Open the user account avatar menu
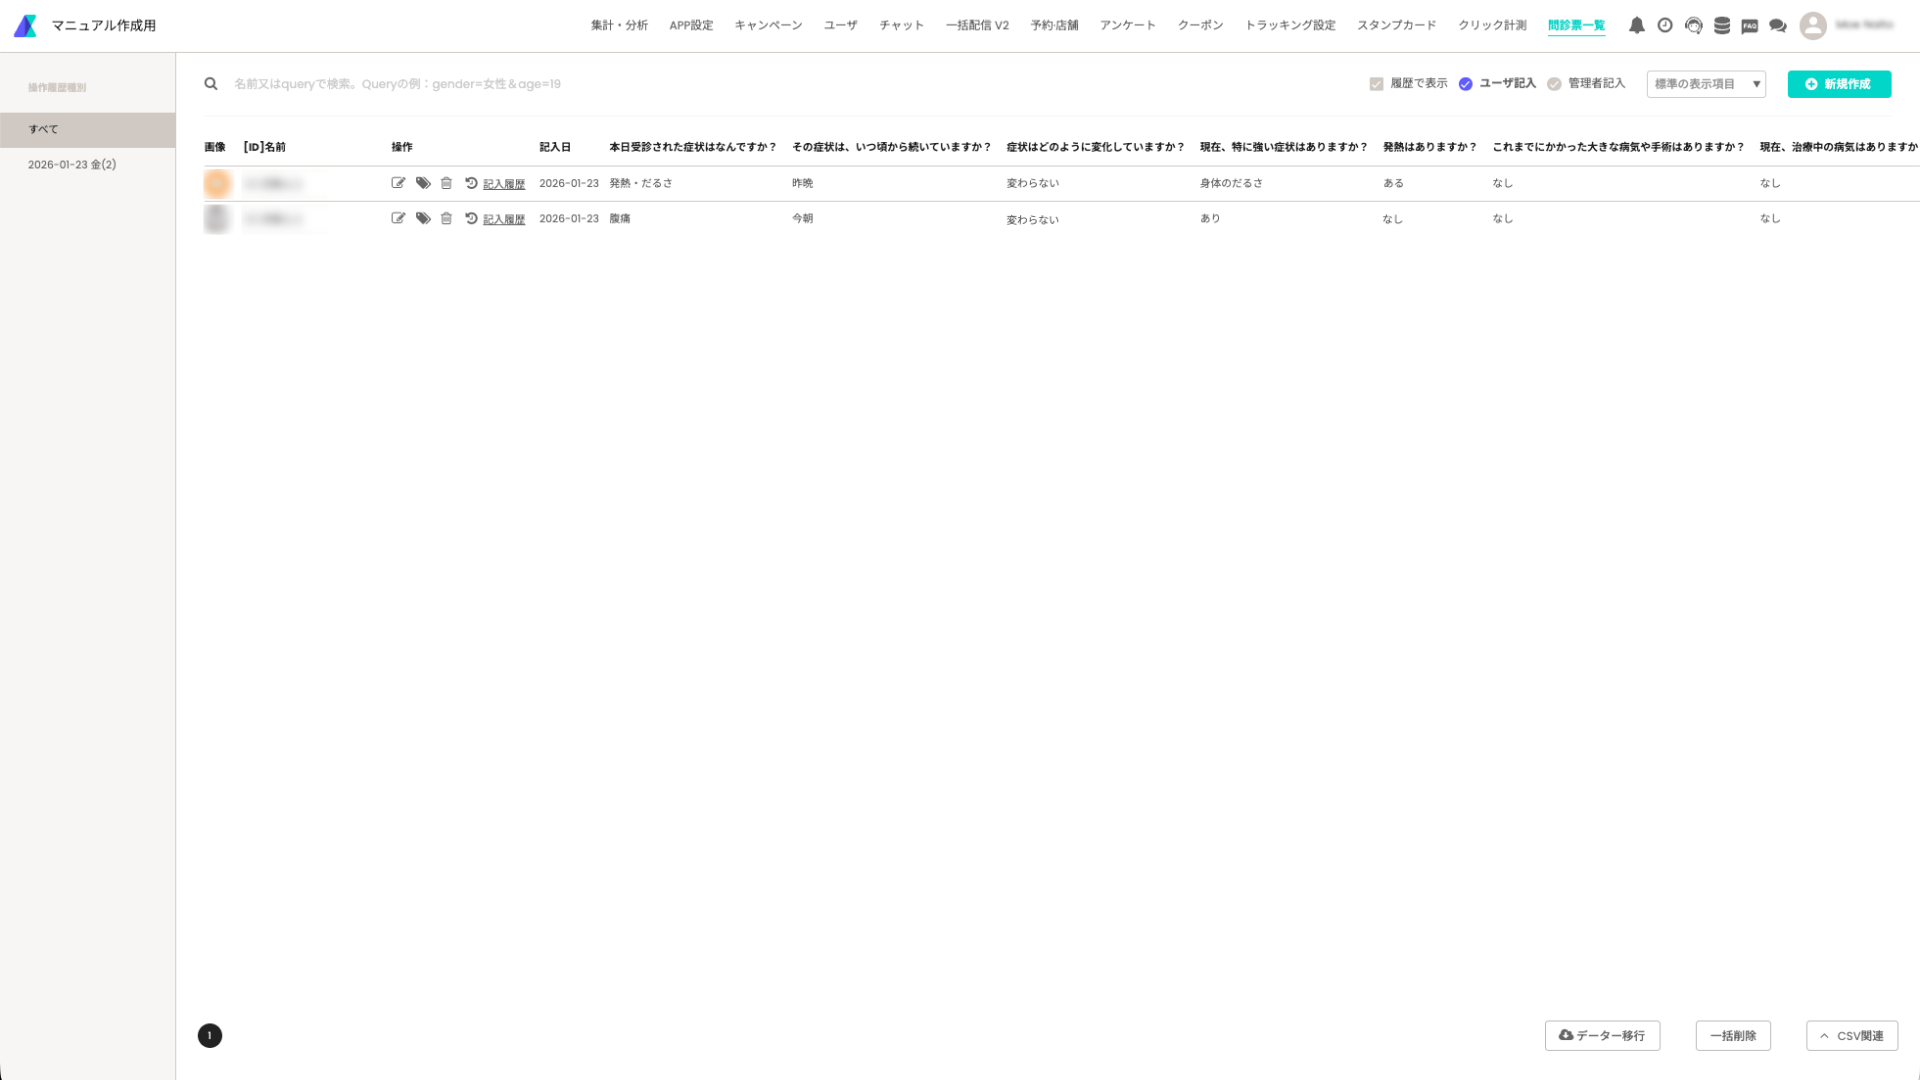The image size is (1920, 1080). [1813, 26]
